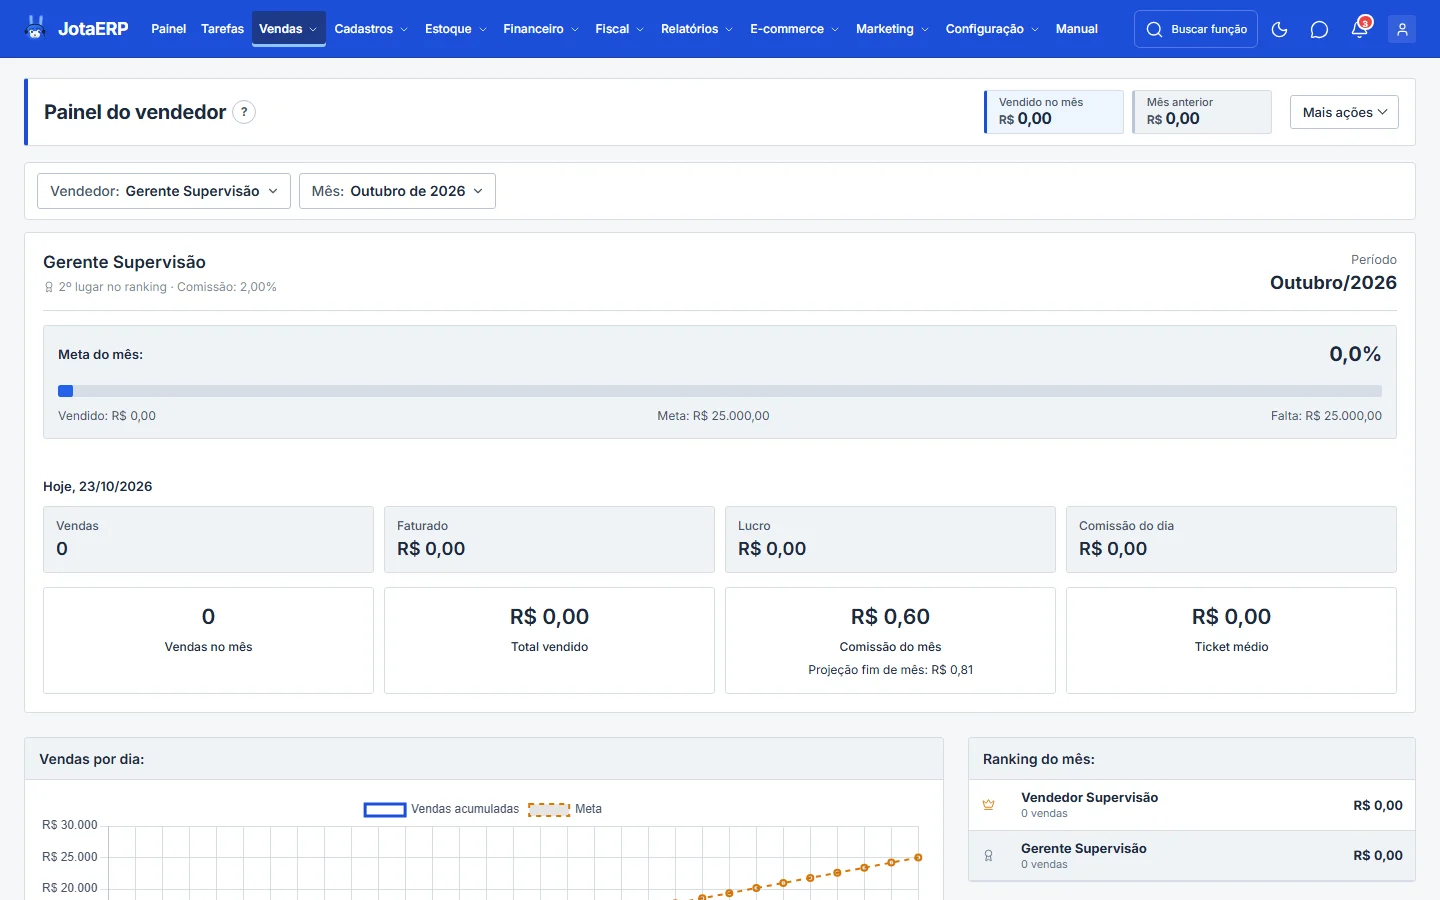Click the JotaERP logo icon
Image resolution: width=1440 pixels, height=900 pixels.
[x=36, y=28]
